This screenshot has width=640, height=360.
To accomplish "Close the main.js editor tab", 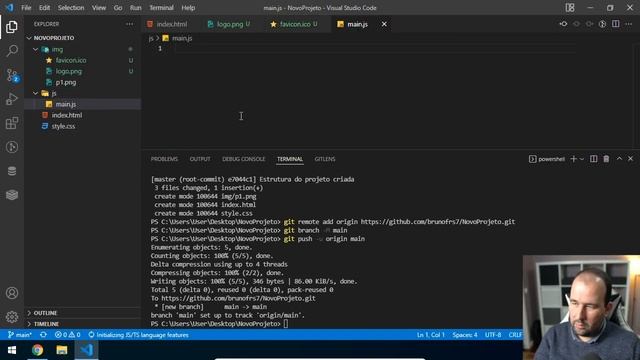I will click(x=384, y=24).
